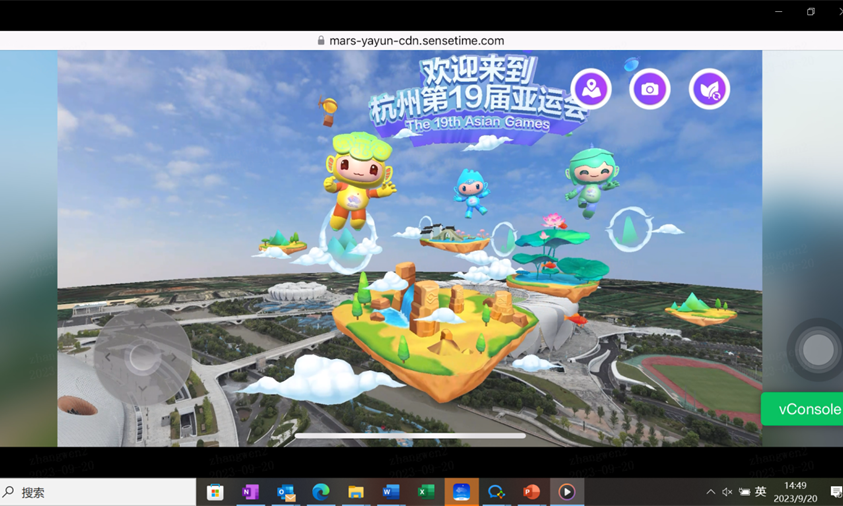
Task: Click the lock icon beside the URL
Action: tap(321, 40)
